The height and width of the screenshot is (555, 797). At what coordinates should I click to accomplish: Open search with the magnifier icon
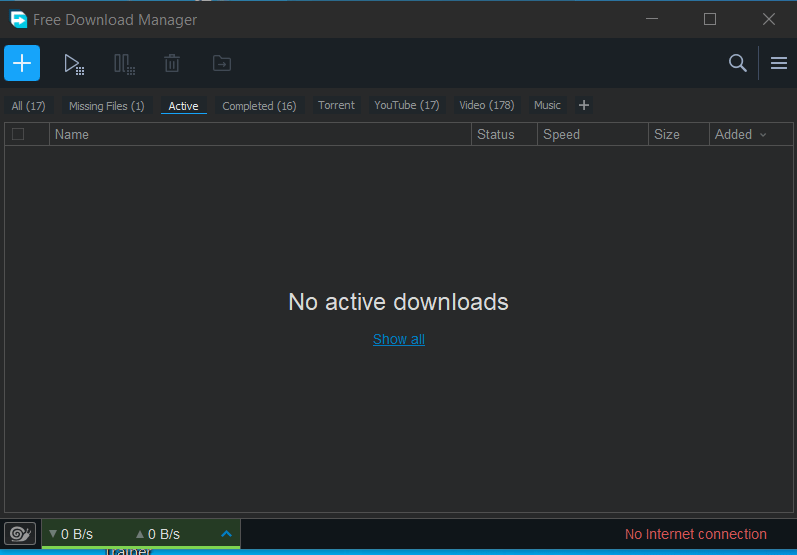[x=738, y=63]
